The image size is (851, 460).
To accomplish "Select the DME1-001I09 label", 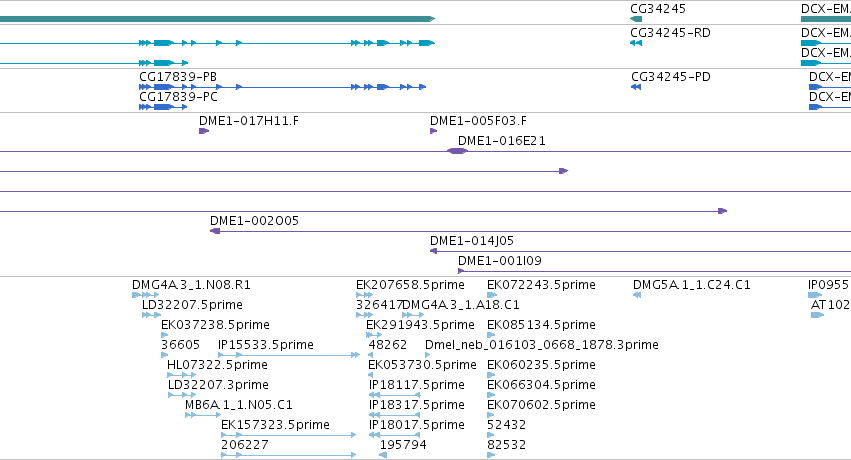I will tap(500, 261).
